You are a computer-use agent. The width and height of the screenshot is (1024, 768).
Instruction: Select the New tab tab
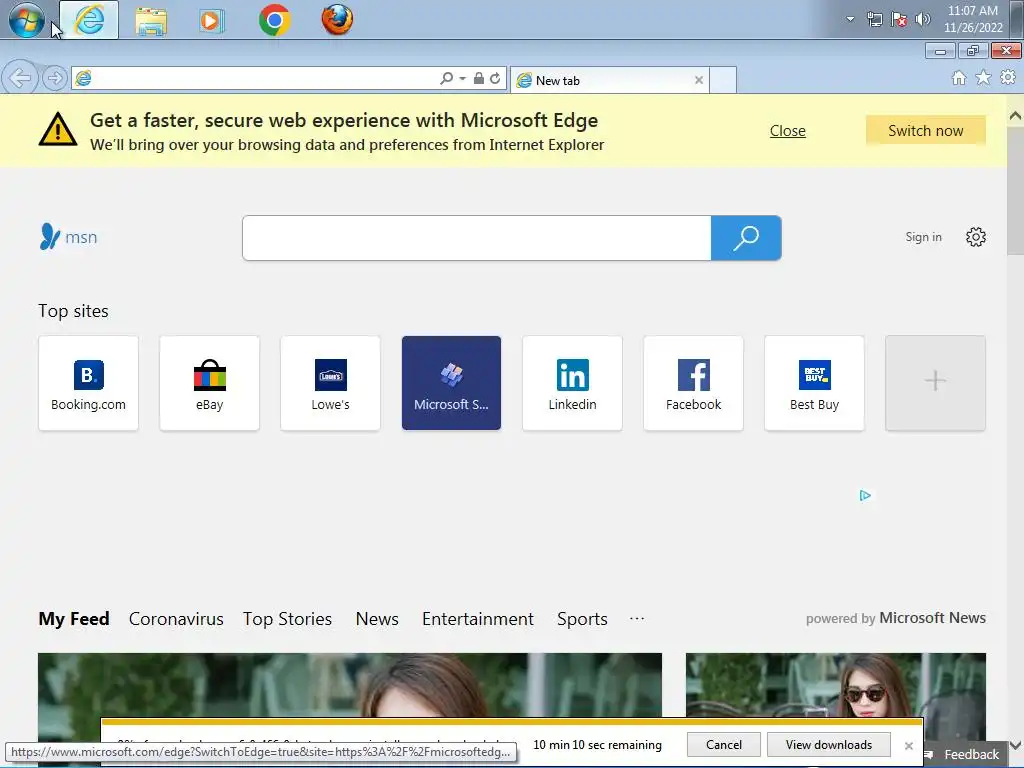click(609, 80)
